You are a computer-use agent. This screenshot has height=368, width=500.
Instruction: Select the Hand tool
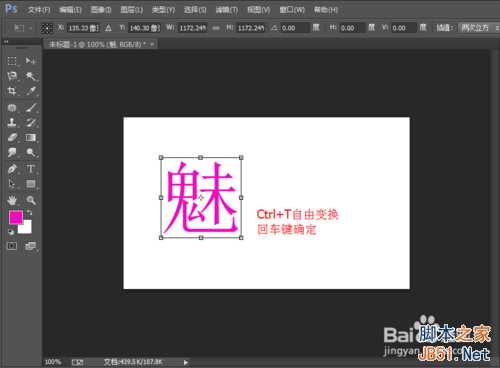[12, 200]
